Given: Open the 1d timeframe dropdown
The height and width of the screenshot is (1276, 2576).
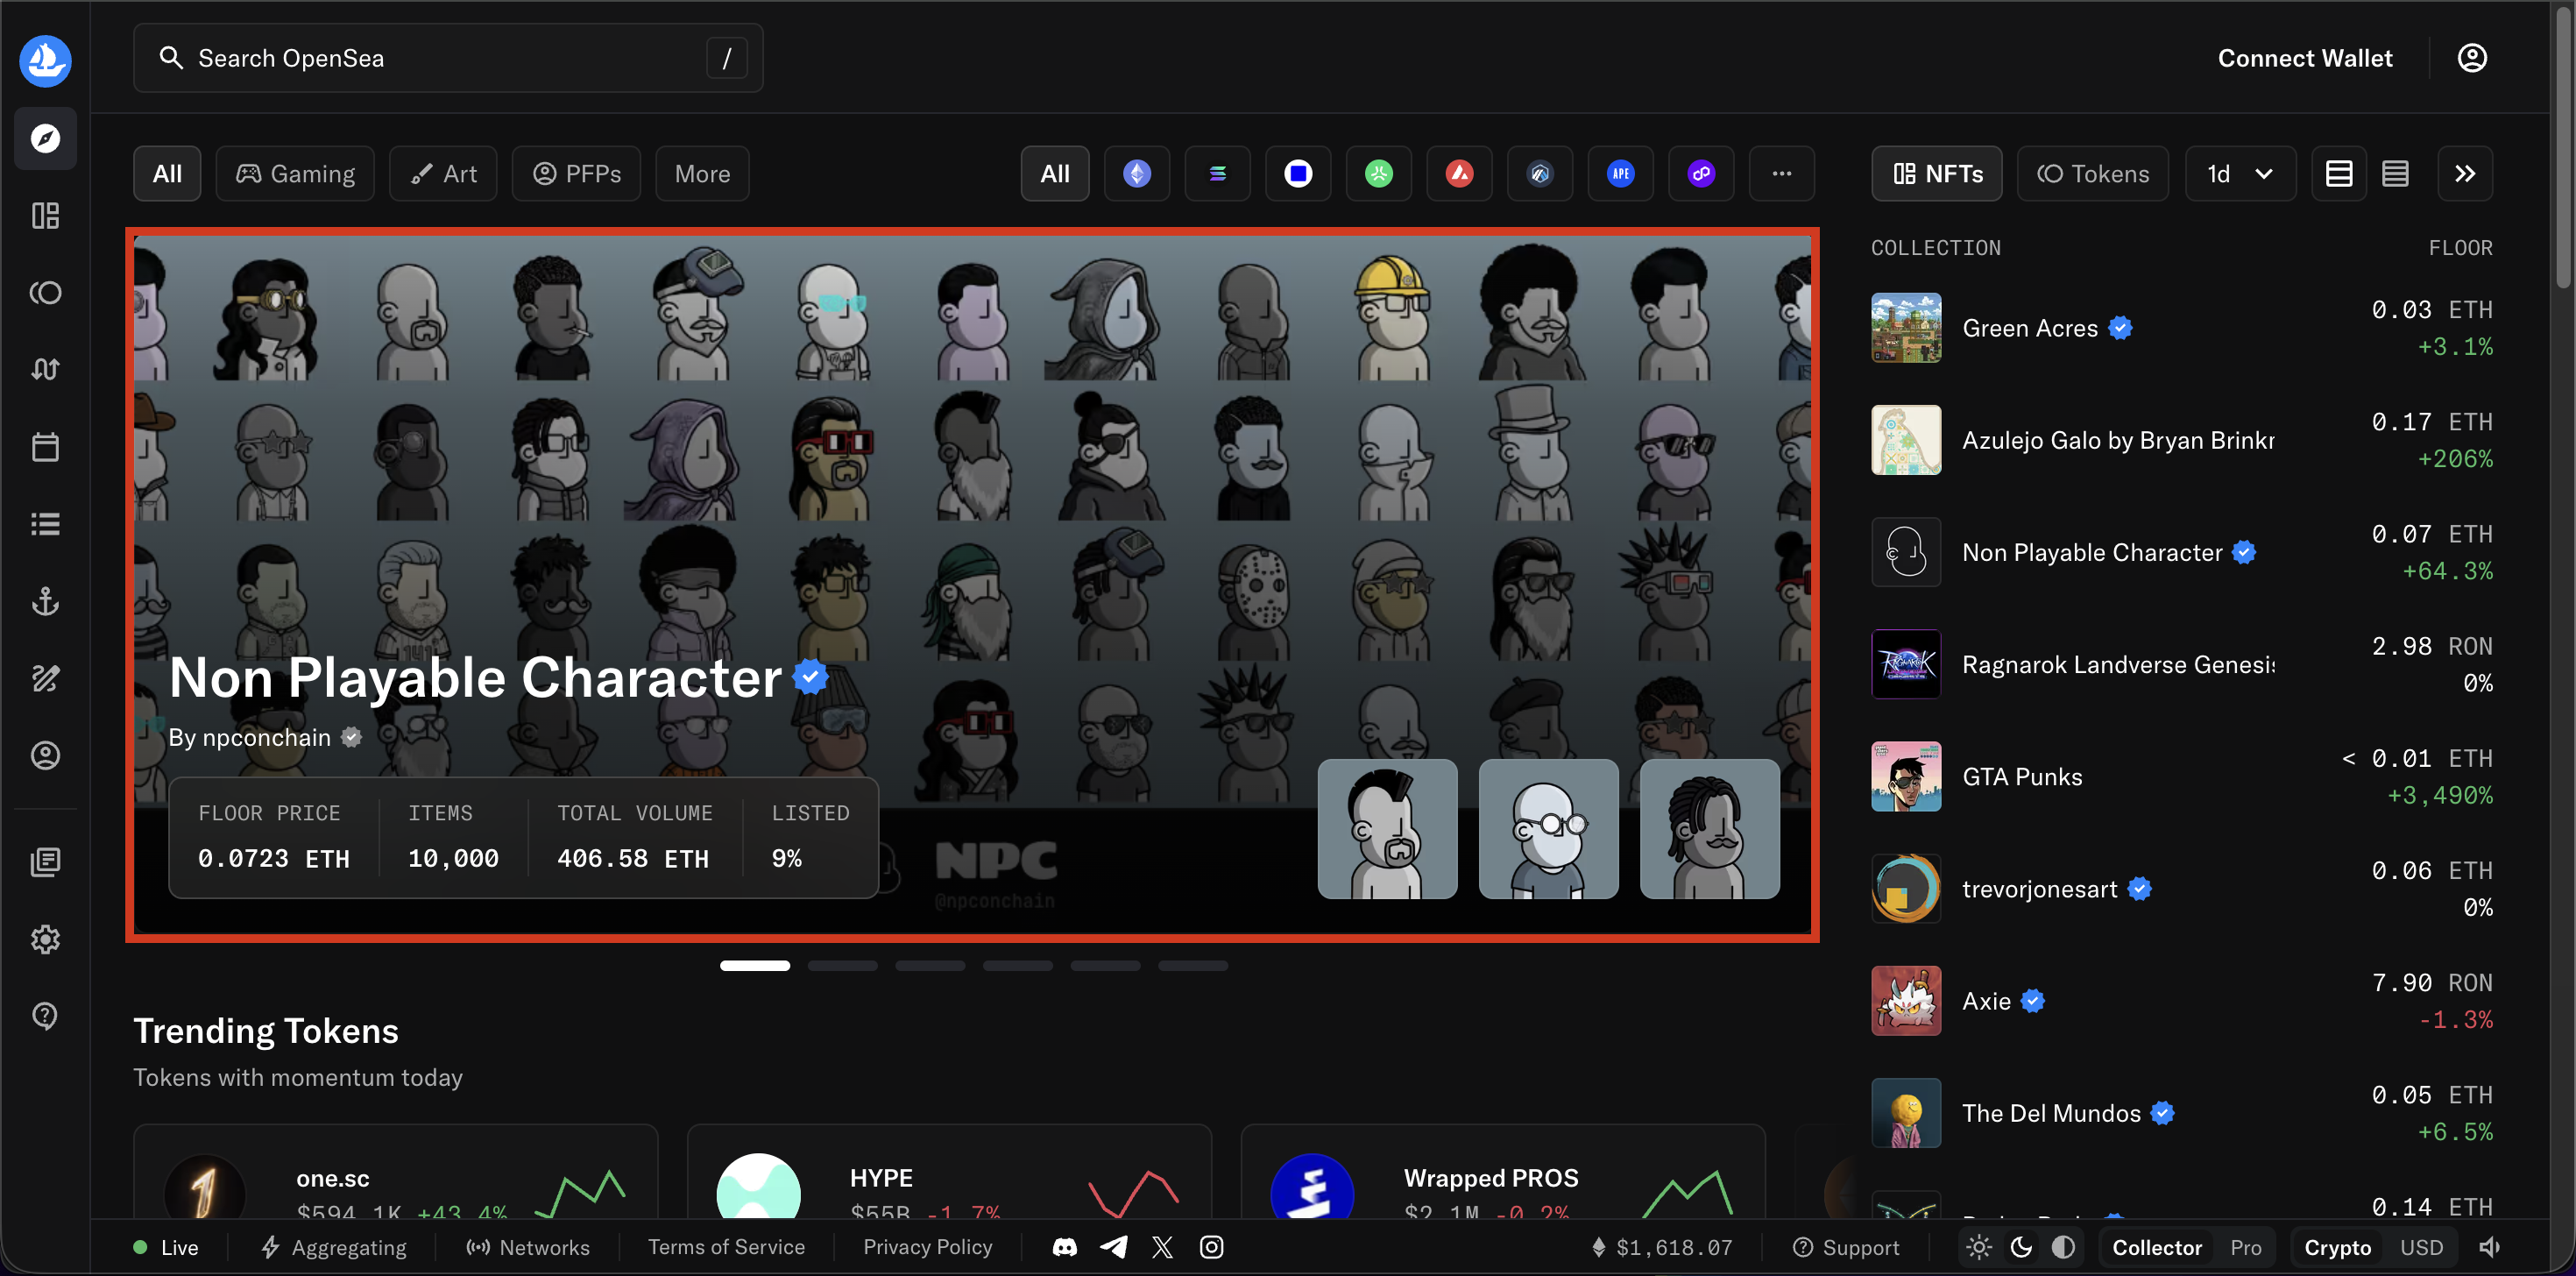Looking at the screenshot, I should pyautogui.click(x=2240, y=174).
